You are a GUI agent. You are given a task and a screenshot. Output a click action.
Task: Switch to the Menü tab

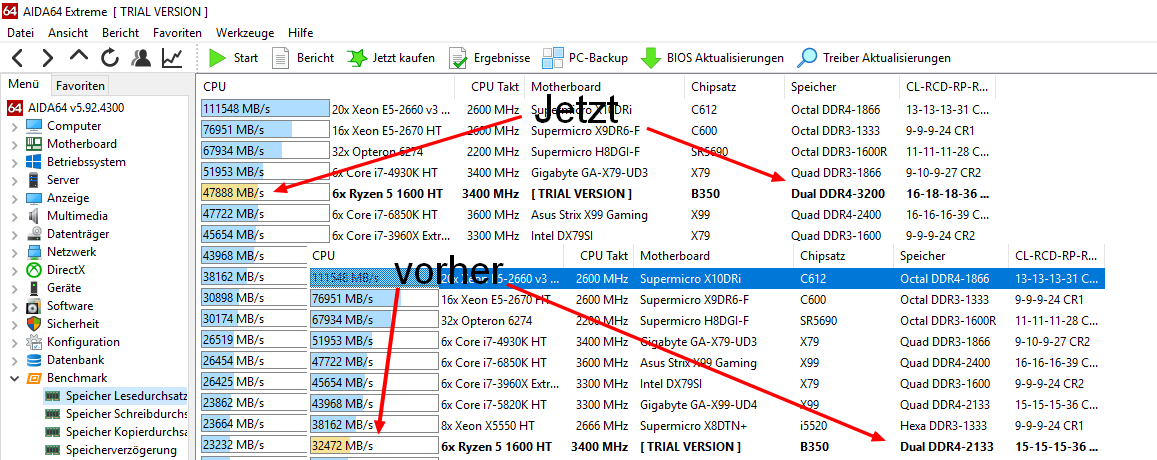(x=24, y=84)
